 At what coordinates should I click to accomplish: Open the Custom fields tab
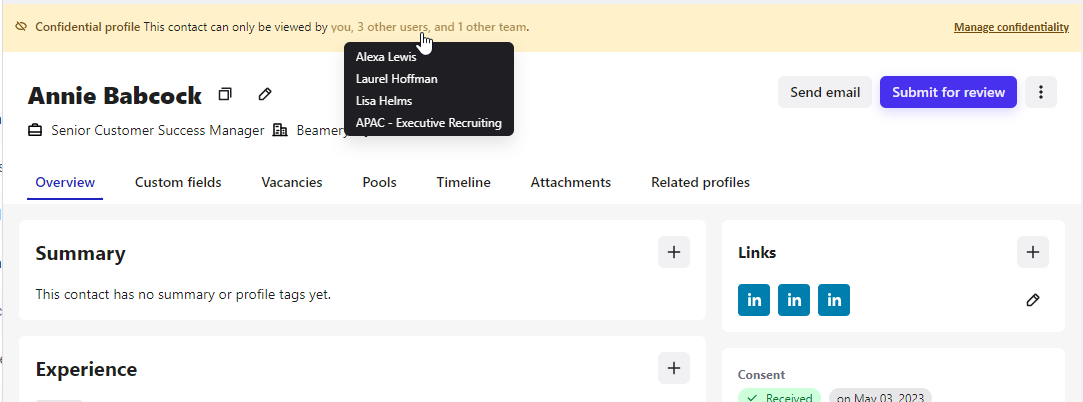pos(178,182)
